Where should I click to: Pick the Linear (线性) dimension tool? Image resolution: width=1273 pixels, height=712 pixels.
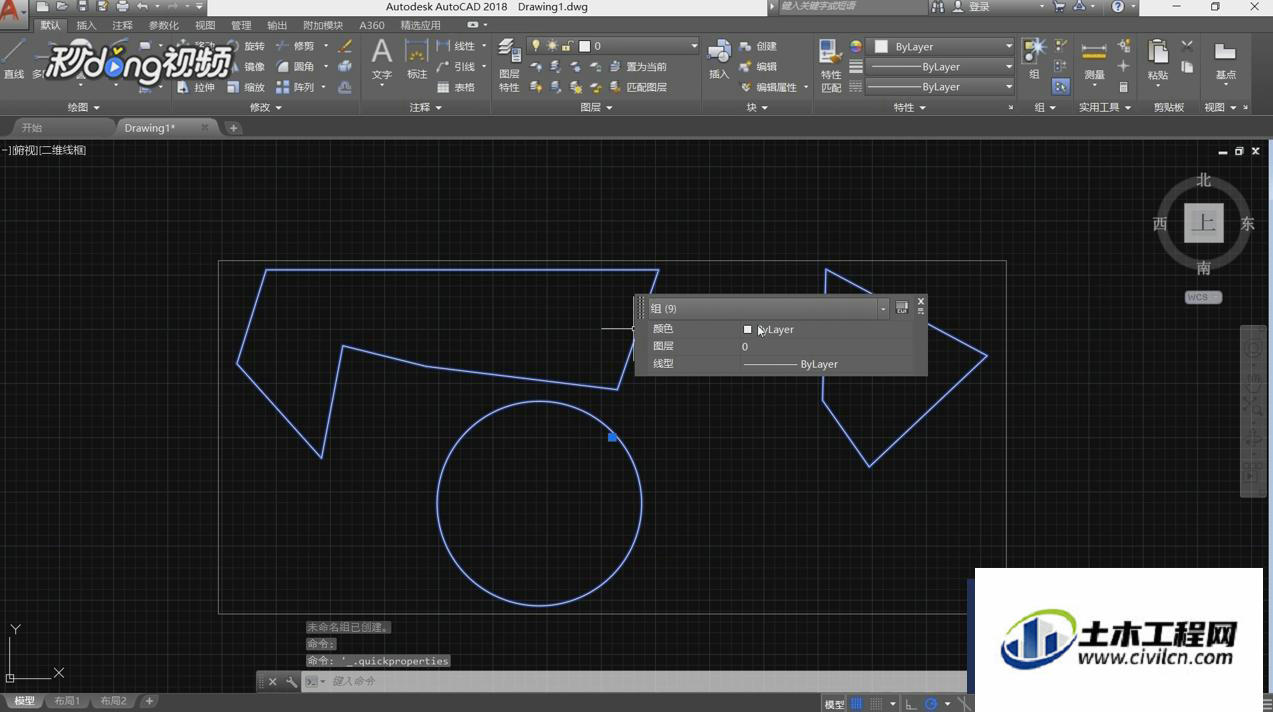click(456, 46)
